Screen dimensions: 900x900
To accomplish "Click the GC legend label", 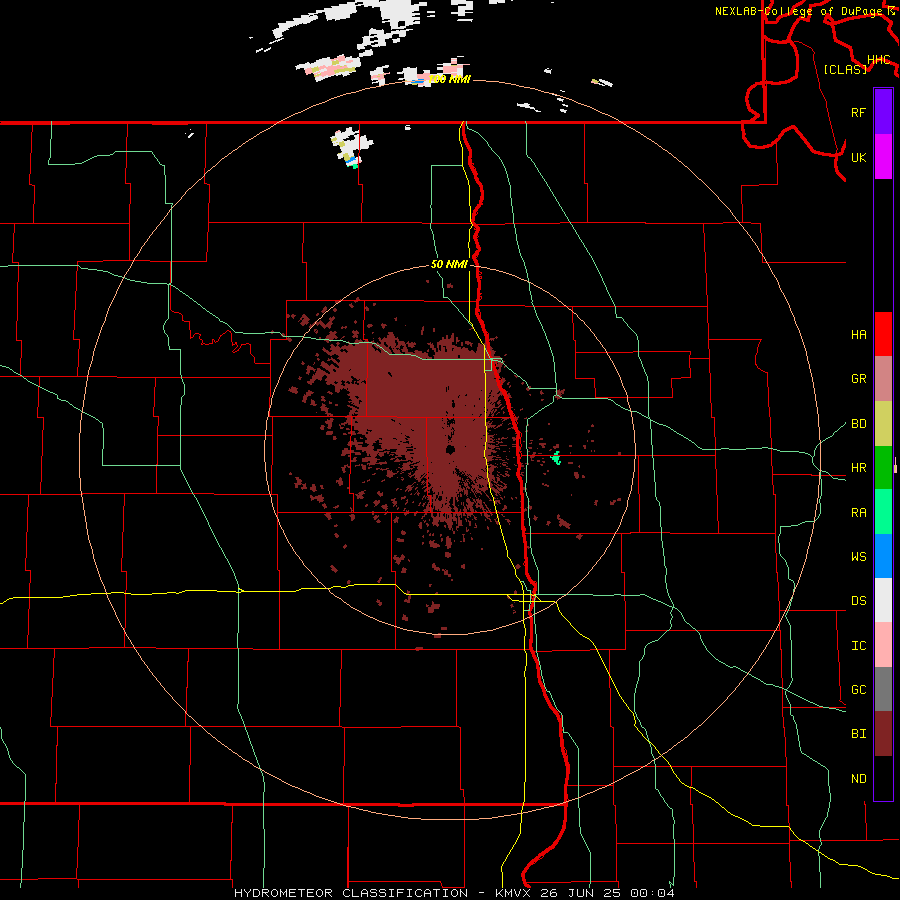I will [x=858, y=689].
